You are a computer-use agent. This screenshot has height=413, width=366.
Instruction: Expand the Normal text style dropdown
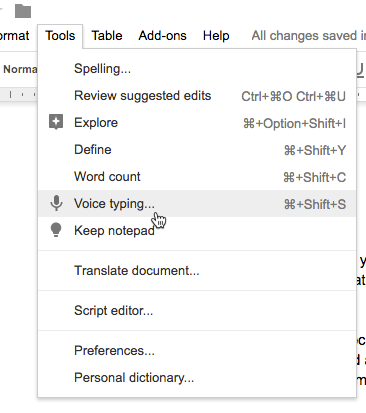pos(20,69)
